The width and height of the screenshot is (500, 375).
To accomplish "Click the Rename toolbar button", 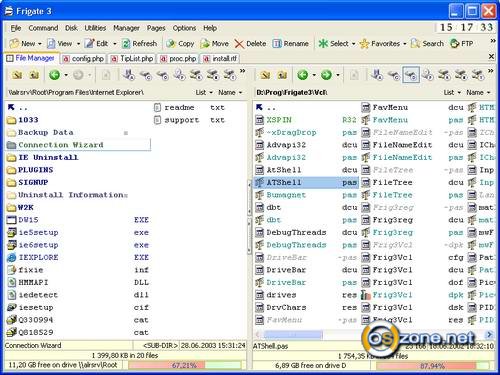I will pyautogui.click(x=290, y=44).
